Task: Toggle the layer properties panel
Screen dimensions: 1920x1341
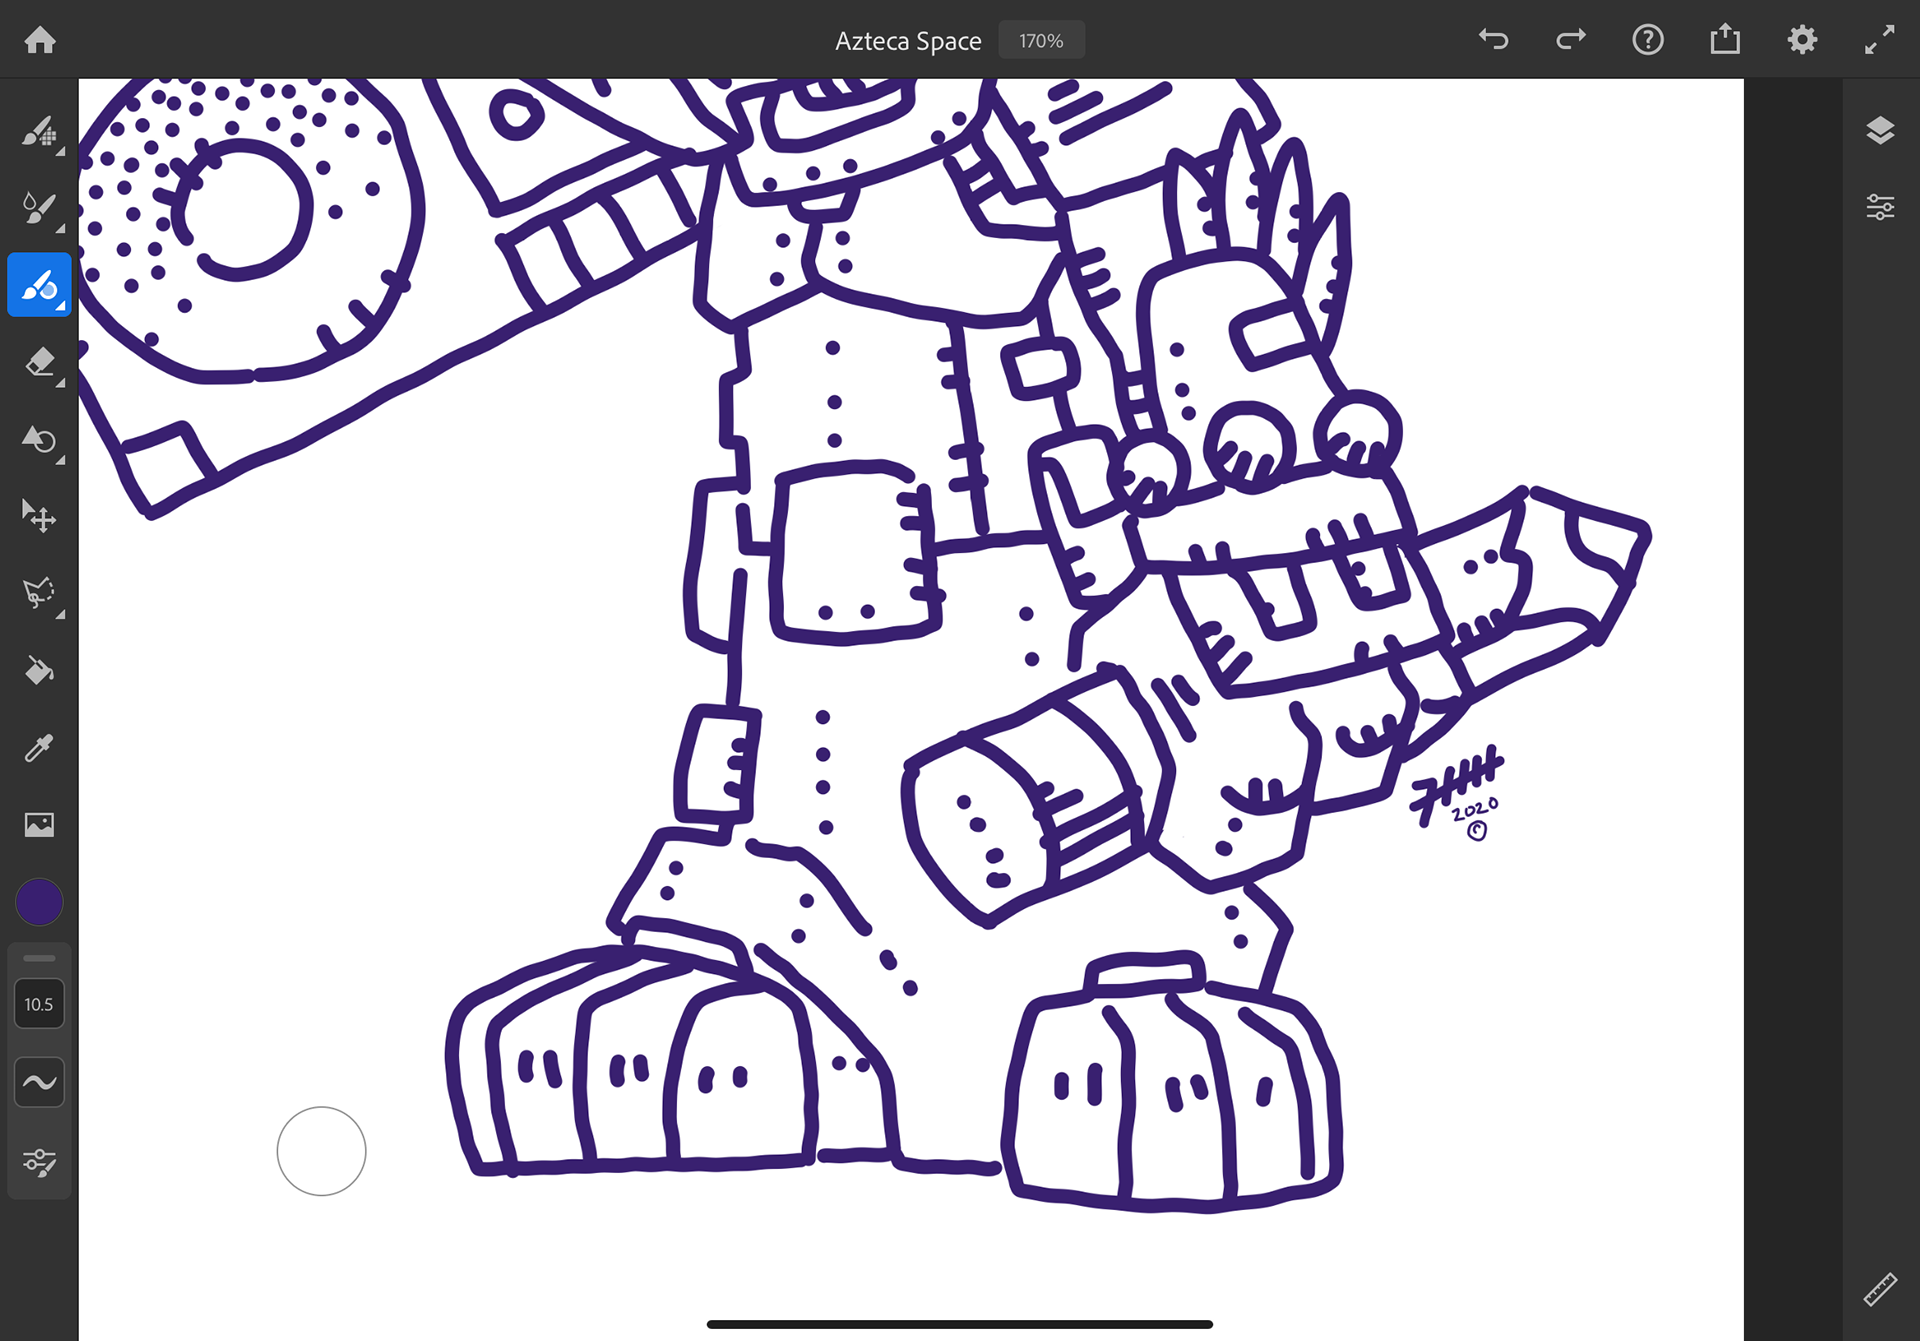Action: coord(1880,207)
